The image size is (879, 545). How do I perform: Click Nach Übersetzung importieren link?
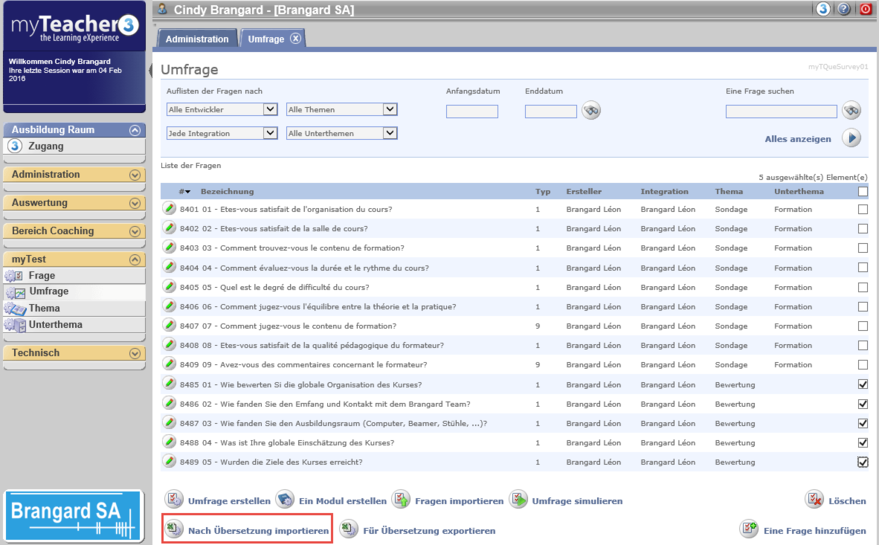[258, 530]
